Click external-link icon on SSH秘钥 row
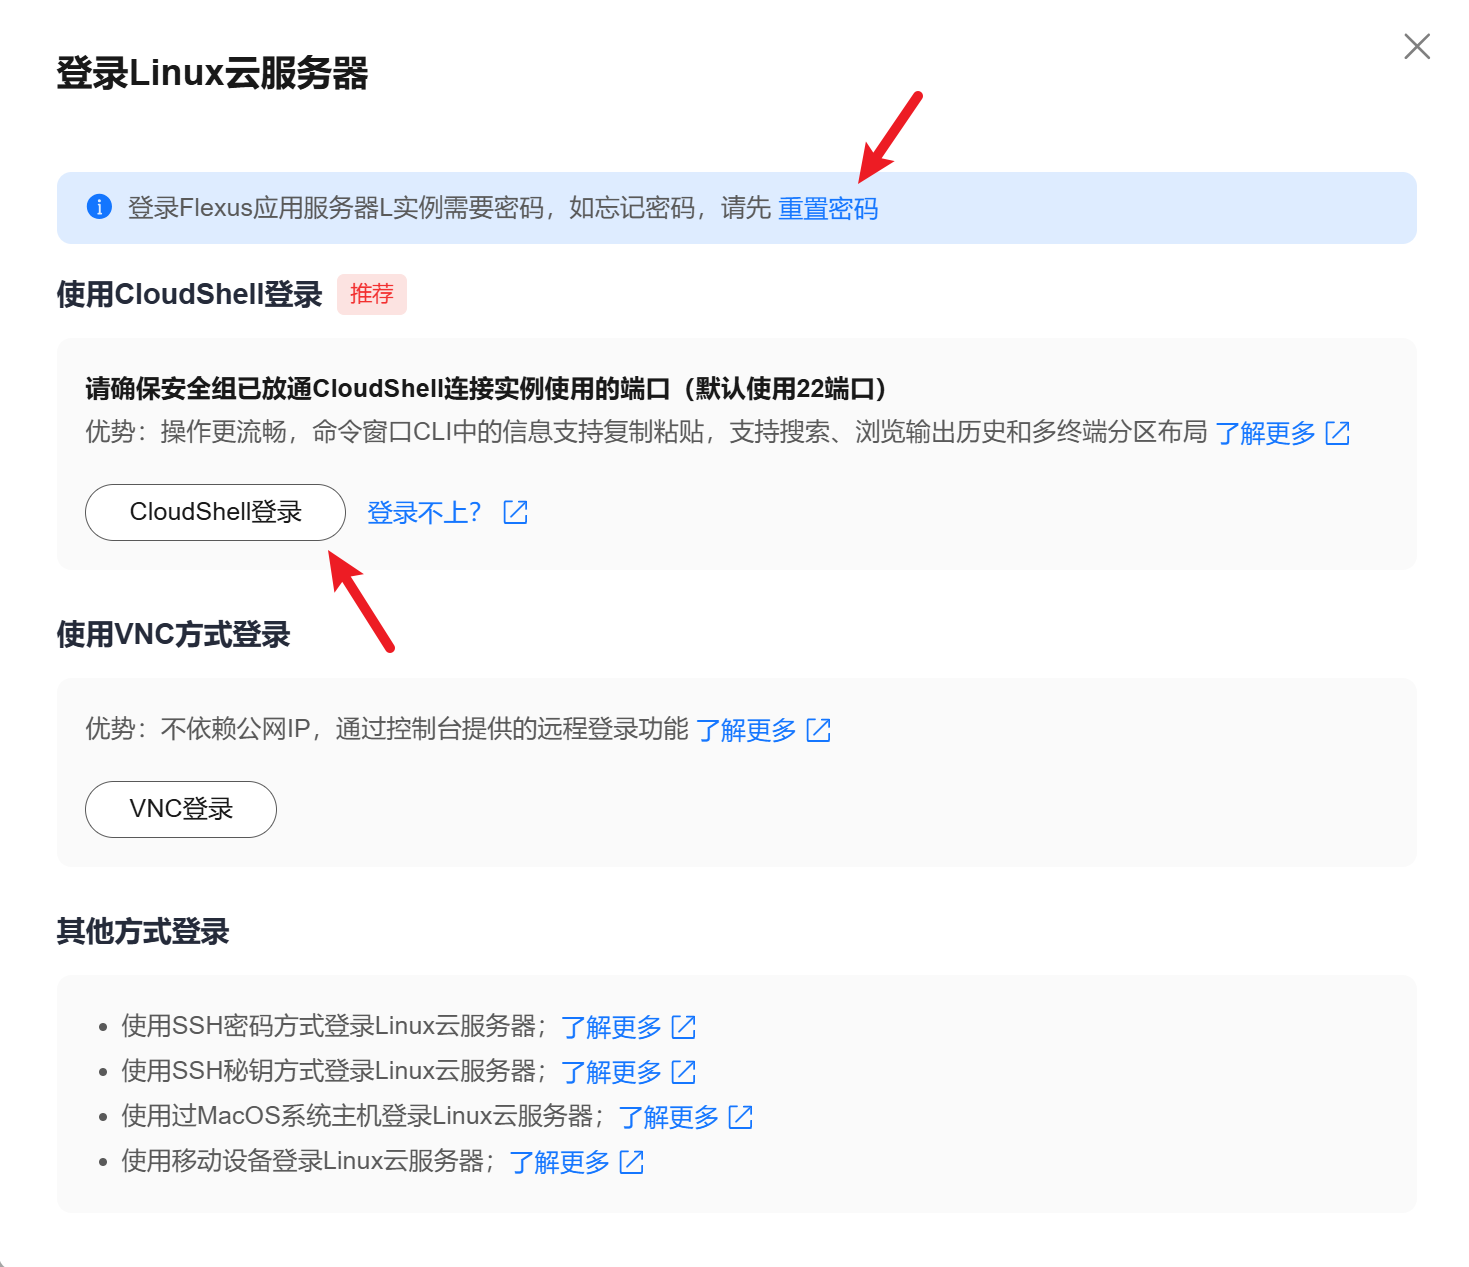Image resolution: width=1469 pixels, height=1267 pixels. click(684, 1072)
